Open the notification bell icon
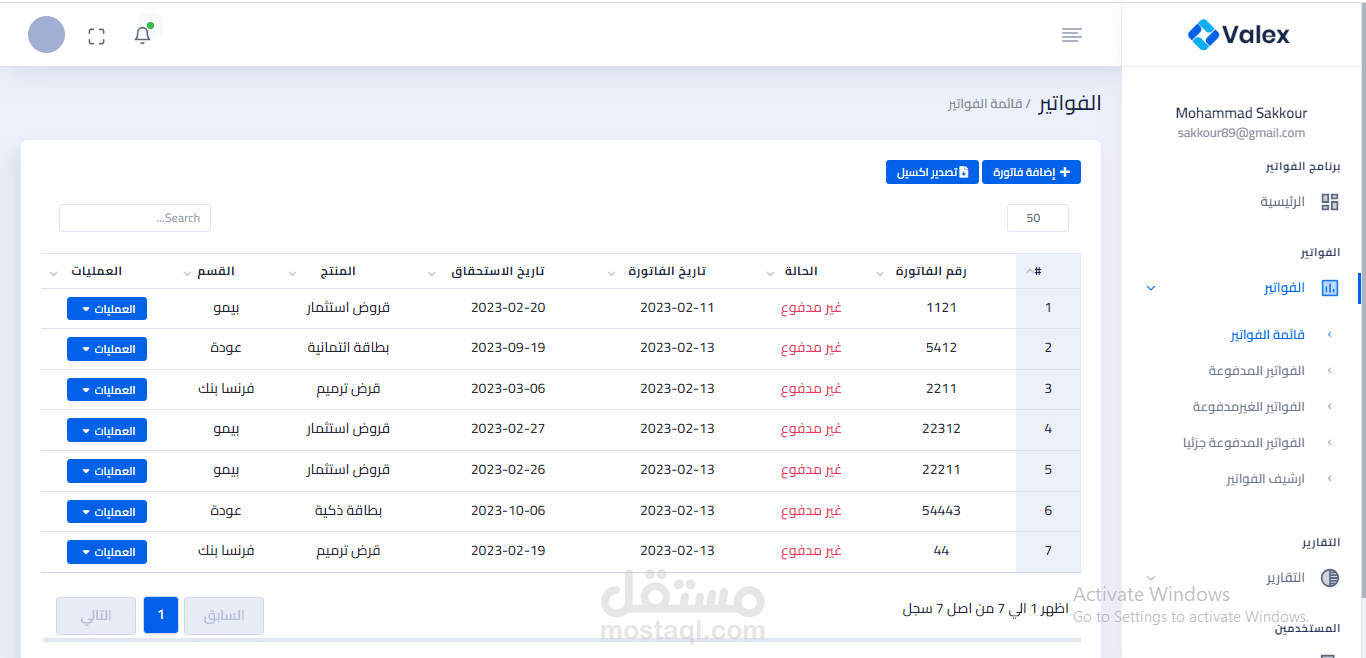 141,34
